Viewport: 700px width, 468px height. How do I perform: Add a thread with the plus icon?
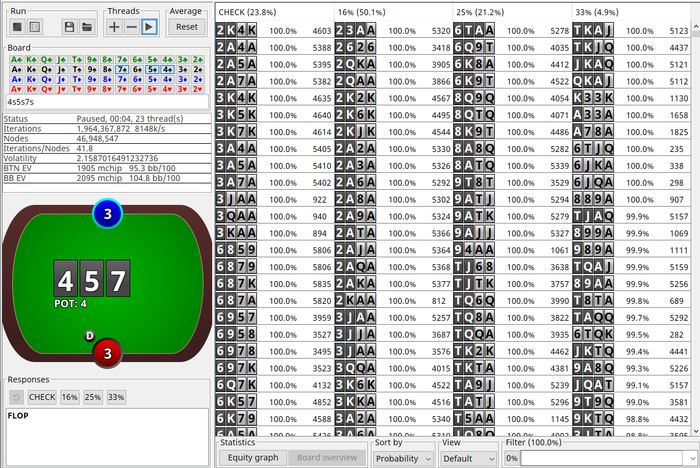coord(114,27)
